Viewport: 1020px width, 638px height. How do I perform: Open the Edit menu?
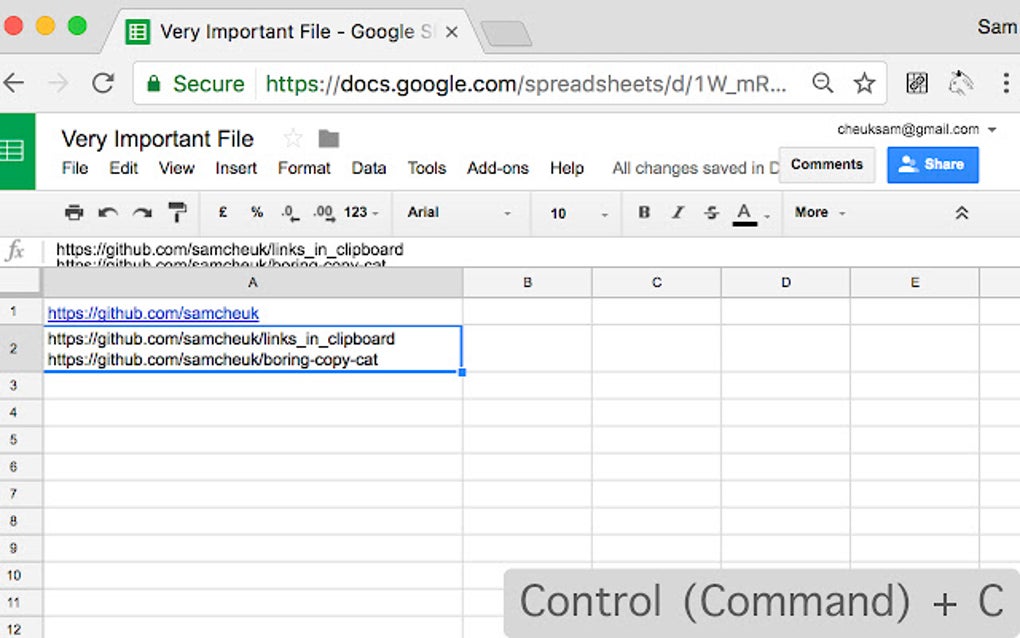click(124, 168)
